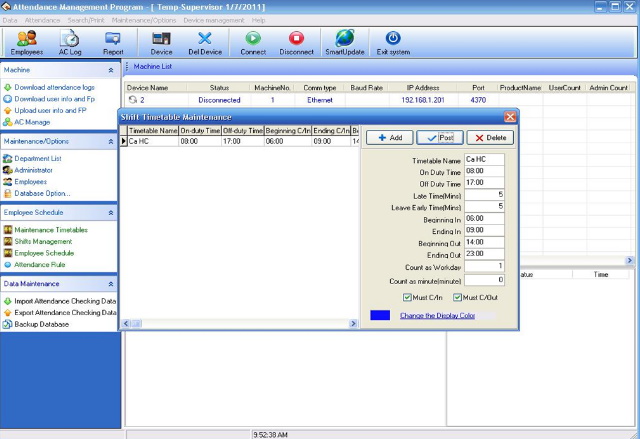Viewport: 640px width, 439px height.
Task: Open the Attendance menu
Action: (x=42, y=20)
